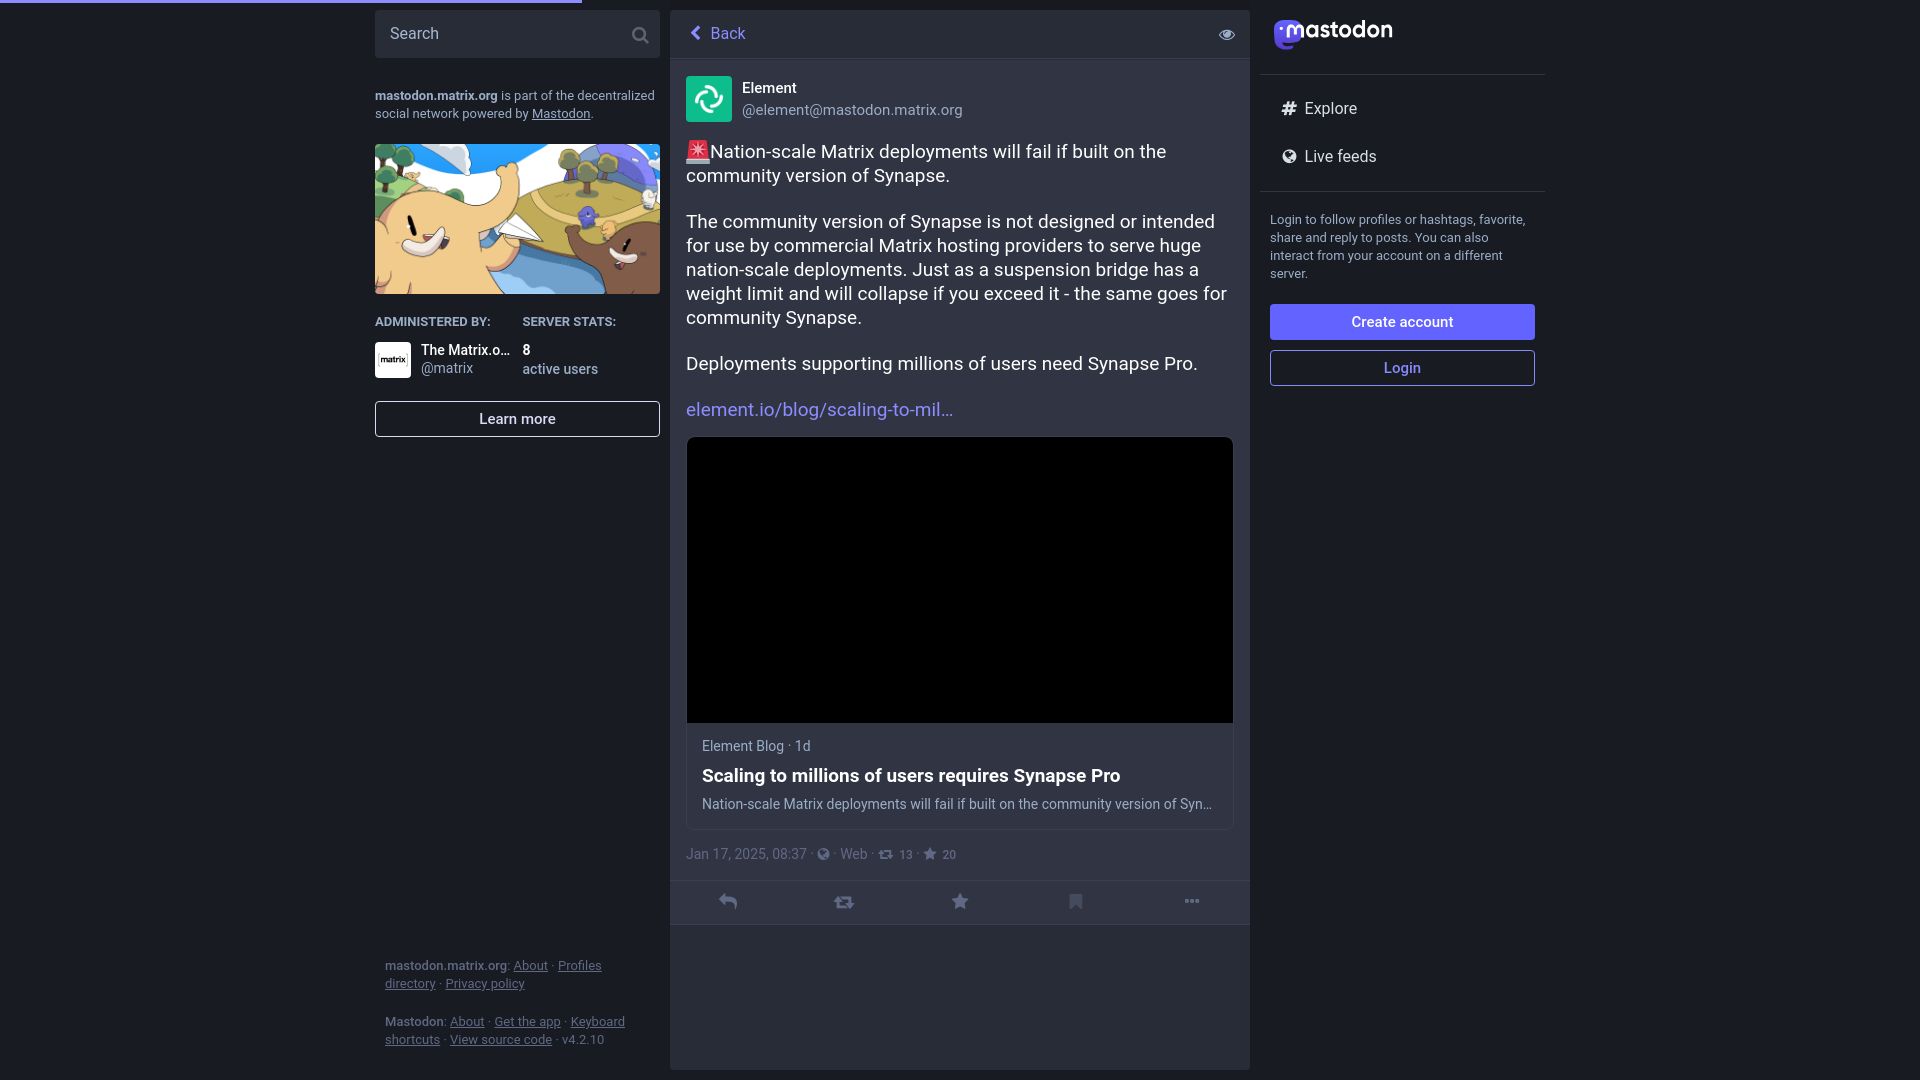Screen dimensions: 1920x1080
Task: Open article titled Scaling to millions of users
Action: click(x=911, y=776)
